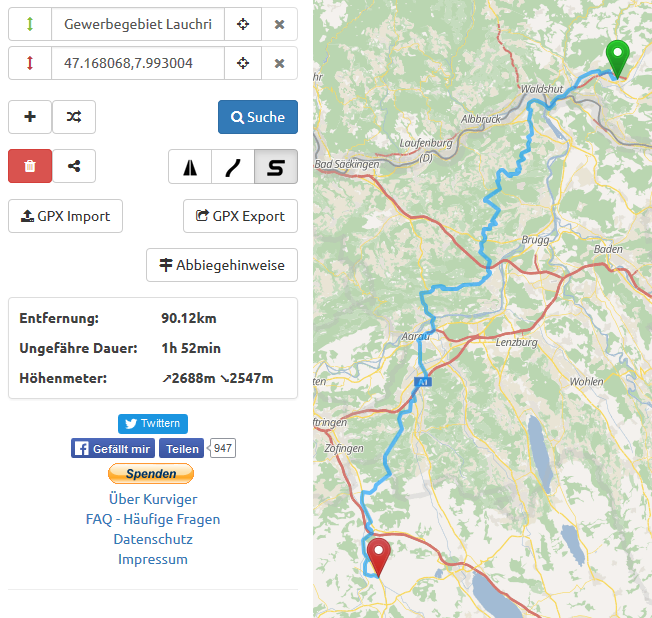Show Abbiegehinweise turn instructions

pos(222,265)
